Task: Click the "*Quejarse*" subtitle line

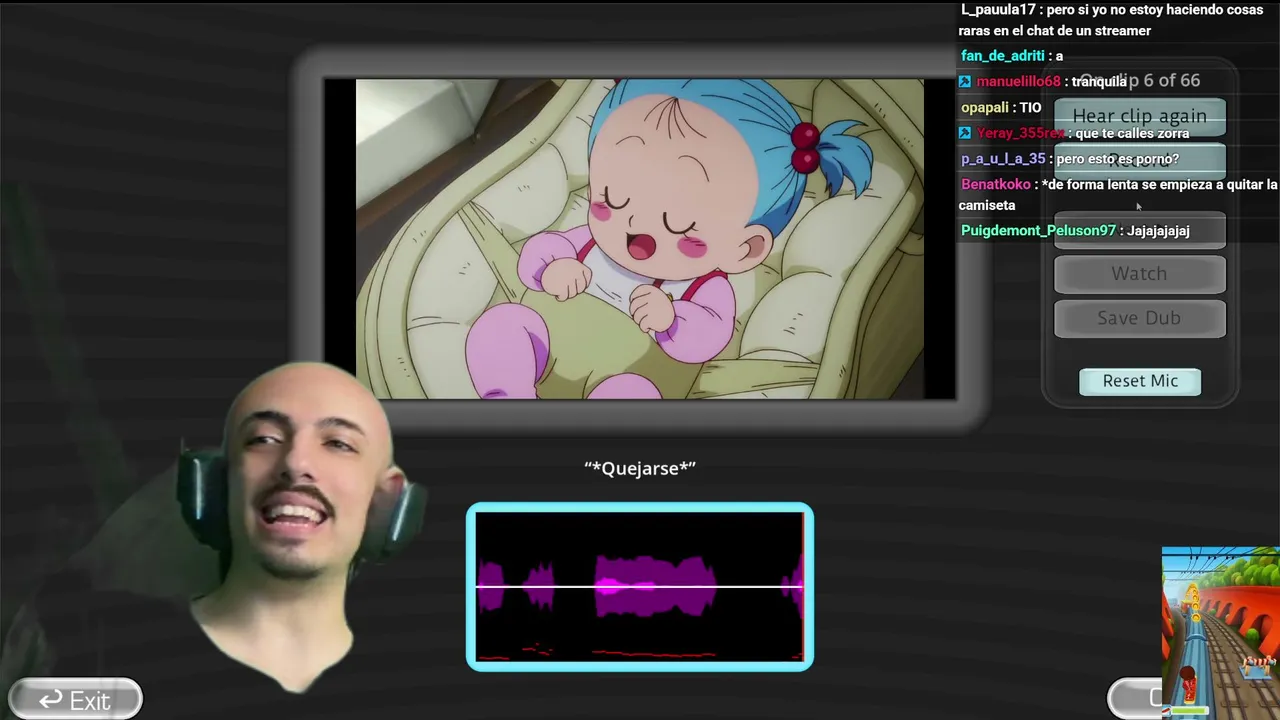Action: click(640, 468)
